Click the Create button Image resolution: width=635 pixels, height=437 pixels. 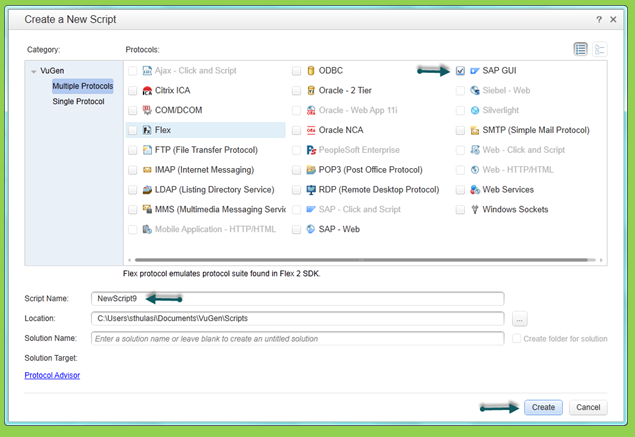[543, 407]
